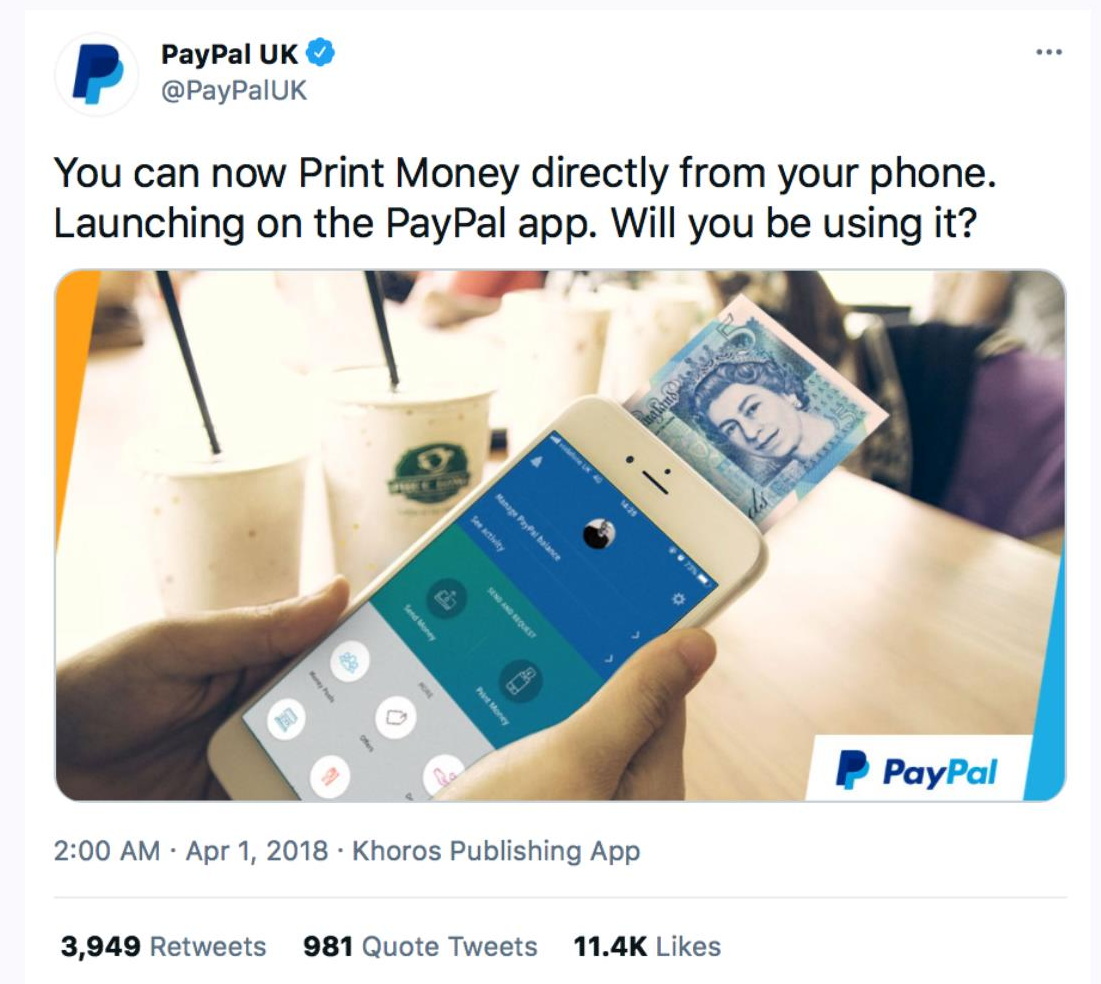View the 981 Quote Tweets
The height and width of the screenshot is (984, 1101).
click(420, 946)
